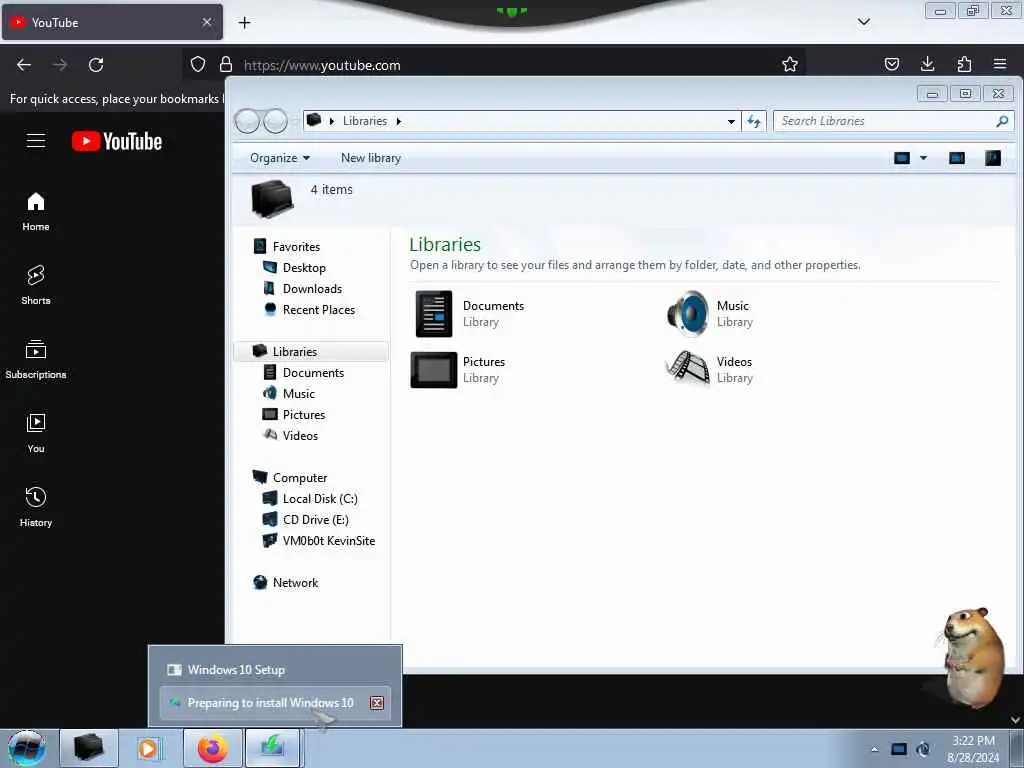Select Computer in navigation pane
The image size is (1024, 768).
300,477
